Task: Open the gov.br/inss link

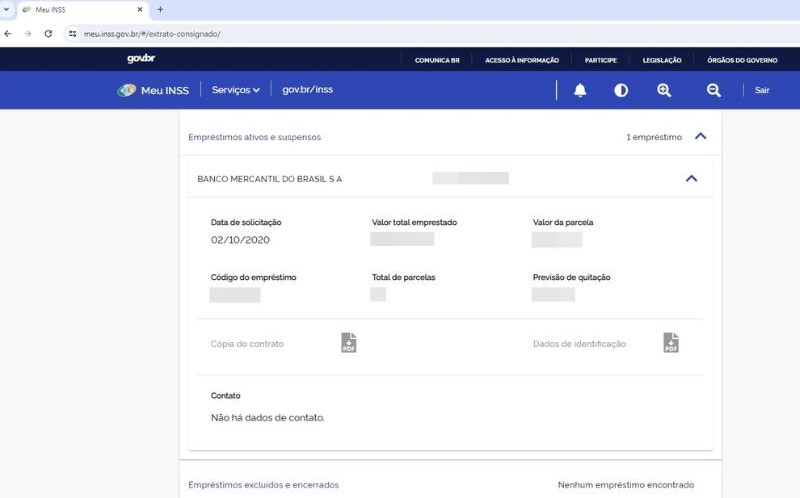Action: (x=308, y=90)
